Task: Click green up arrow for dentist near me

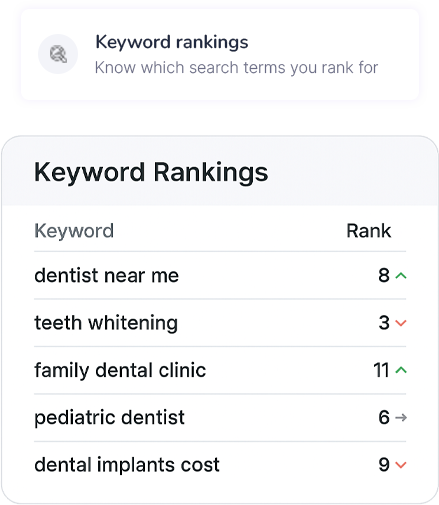Action: (x=401, y=276)
